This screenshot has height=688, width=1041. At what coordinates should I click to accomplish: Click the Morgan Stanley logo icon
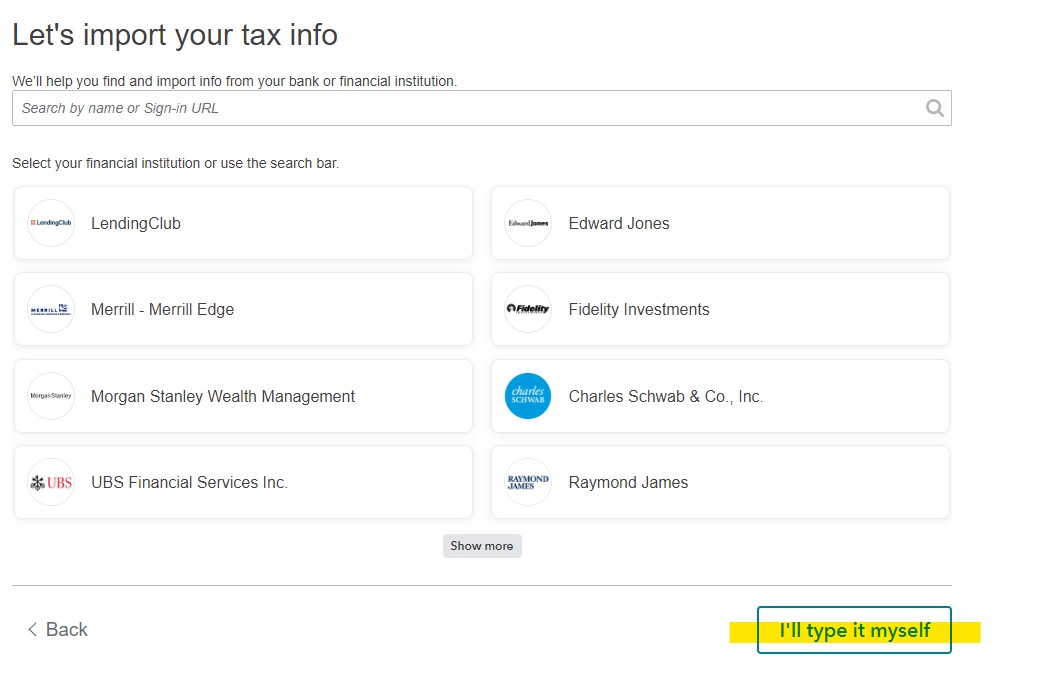coord(51,396)
